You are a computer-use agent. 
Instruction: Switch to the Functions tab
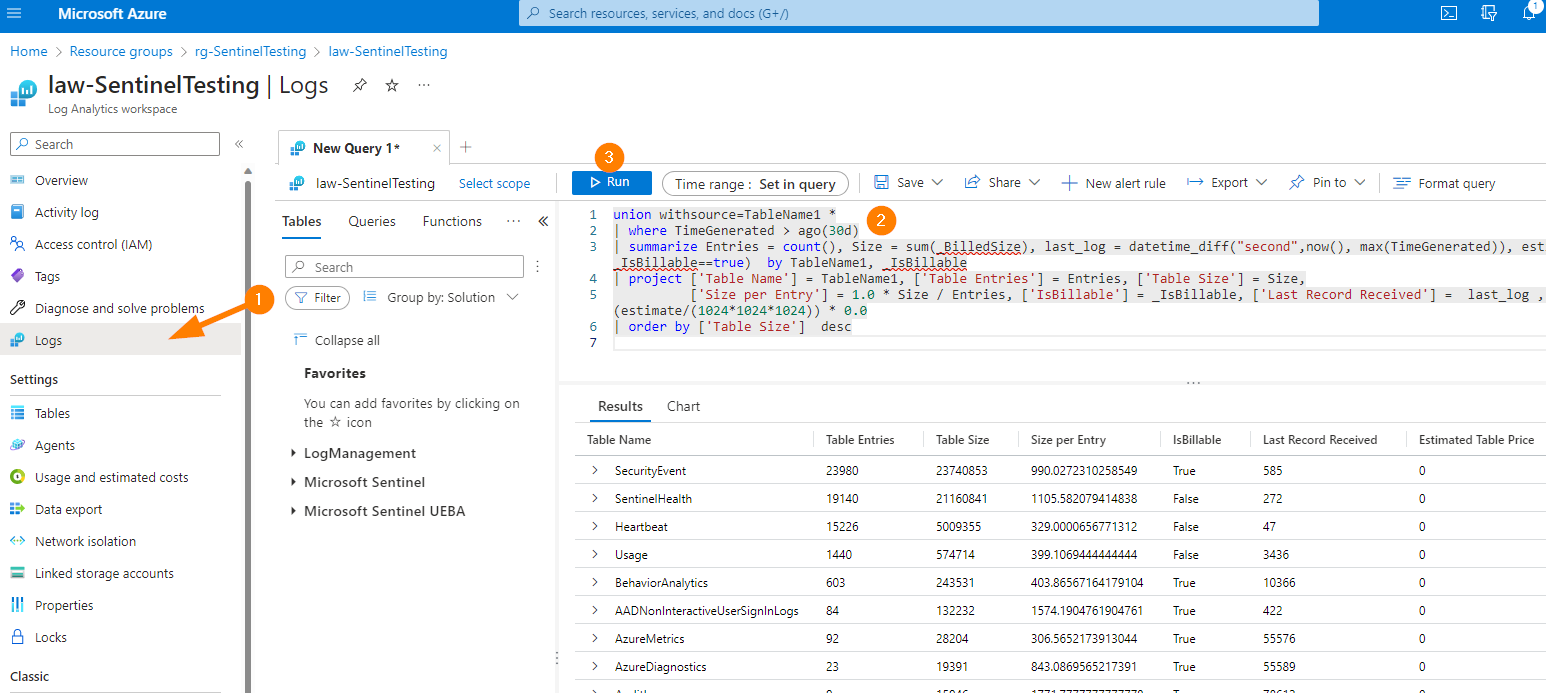[x=452, y=222]
